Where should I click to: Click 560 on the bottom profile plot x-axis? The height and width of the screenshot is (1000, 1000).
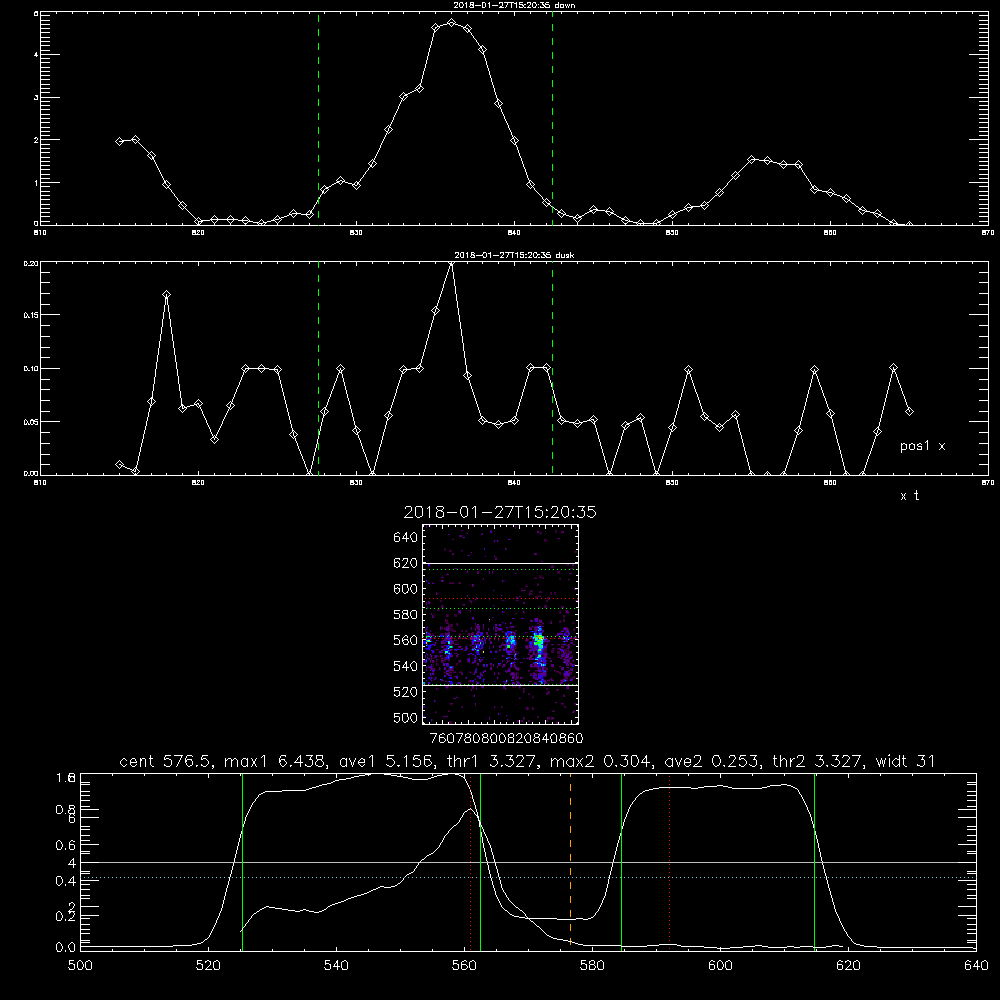coord(464,966)
